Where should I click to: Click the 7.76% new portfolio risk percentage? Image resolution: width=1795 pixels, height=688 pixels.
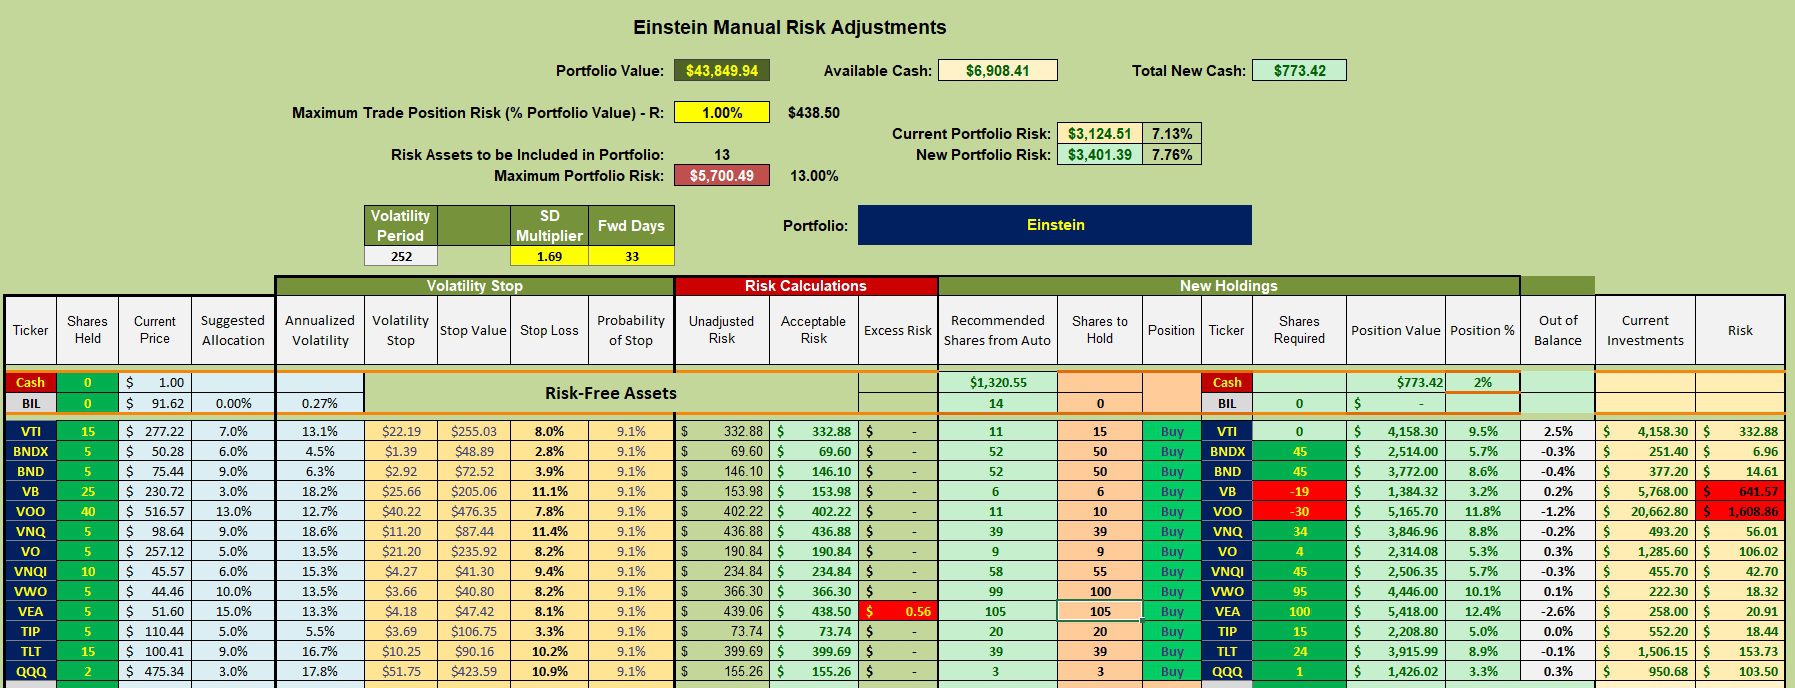point(1171,155)
